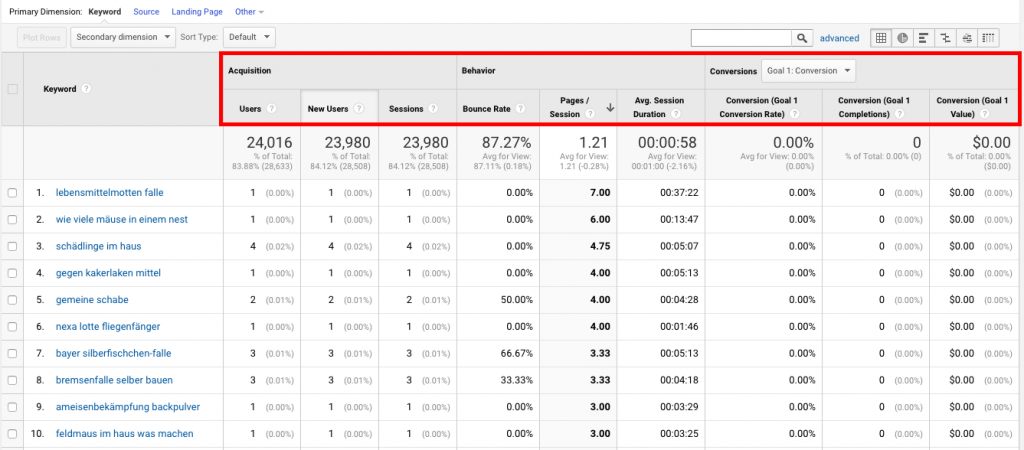1024x450 pixels.
Task: Sort by Goal 1 Conversion Rate header
Action: tap(763, 107)
